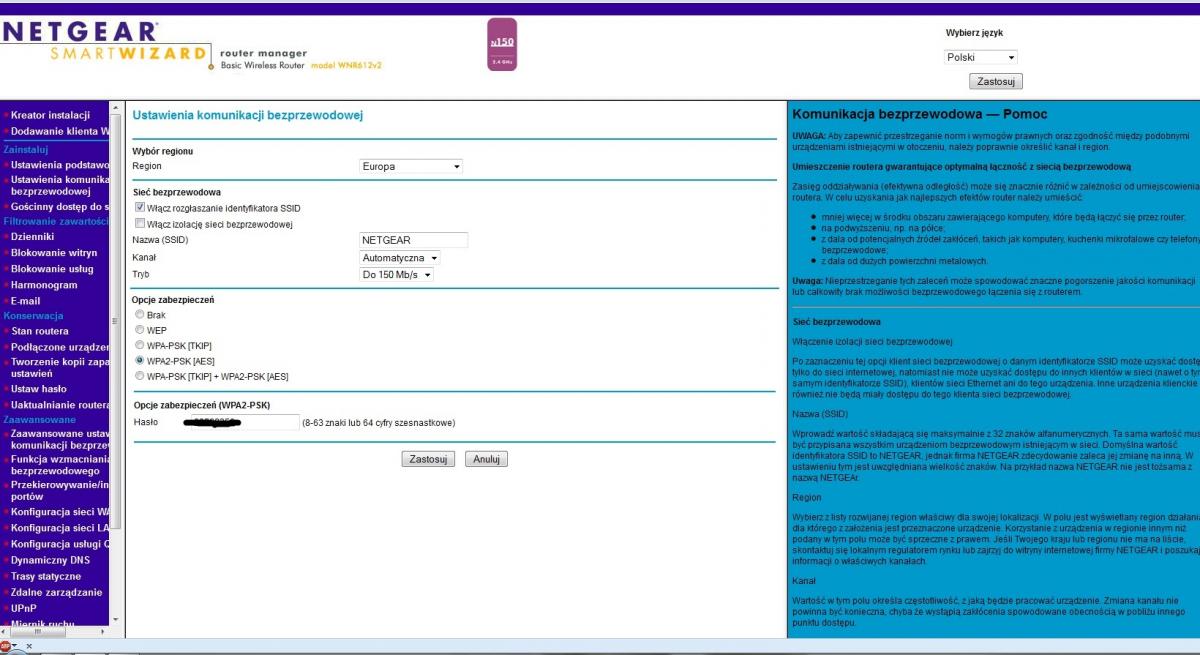Close the add-on bar with the X
Screen dimensions: 1200x655
coord(29,647)
